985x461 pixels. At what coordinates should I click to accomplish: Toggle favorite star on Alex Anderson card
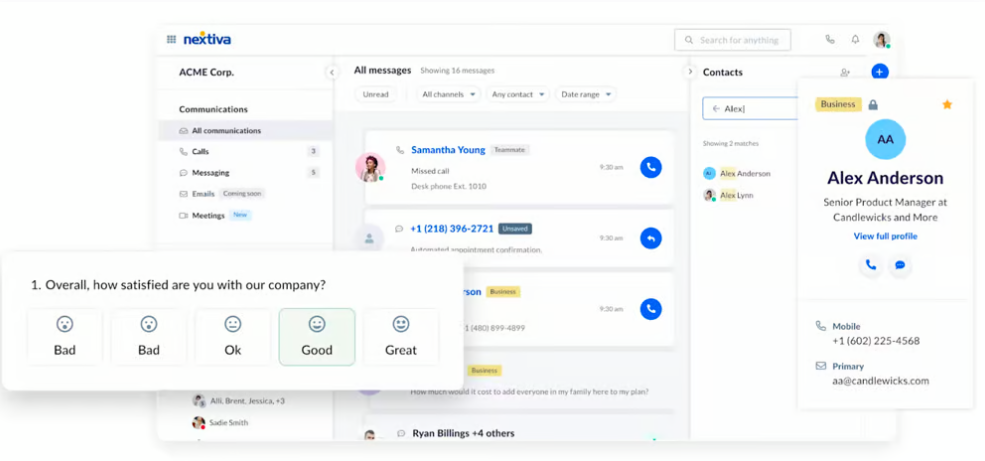coord(947,104)
